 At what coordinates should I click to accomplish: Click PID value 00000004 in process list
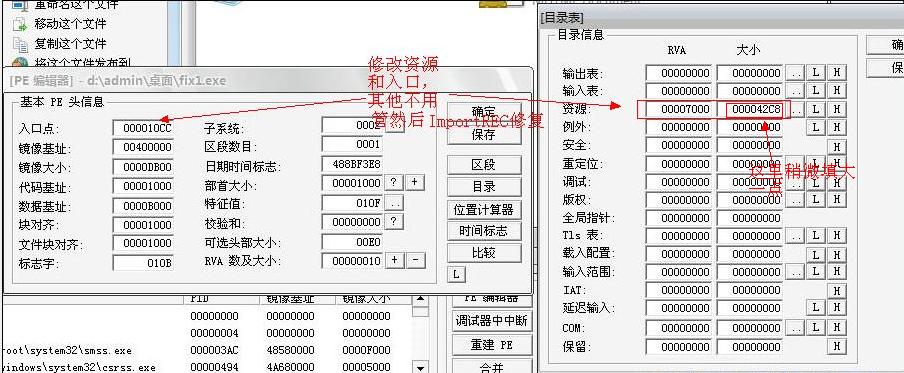(214, 333)
